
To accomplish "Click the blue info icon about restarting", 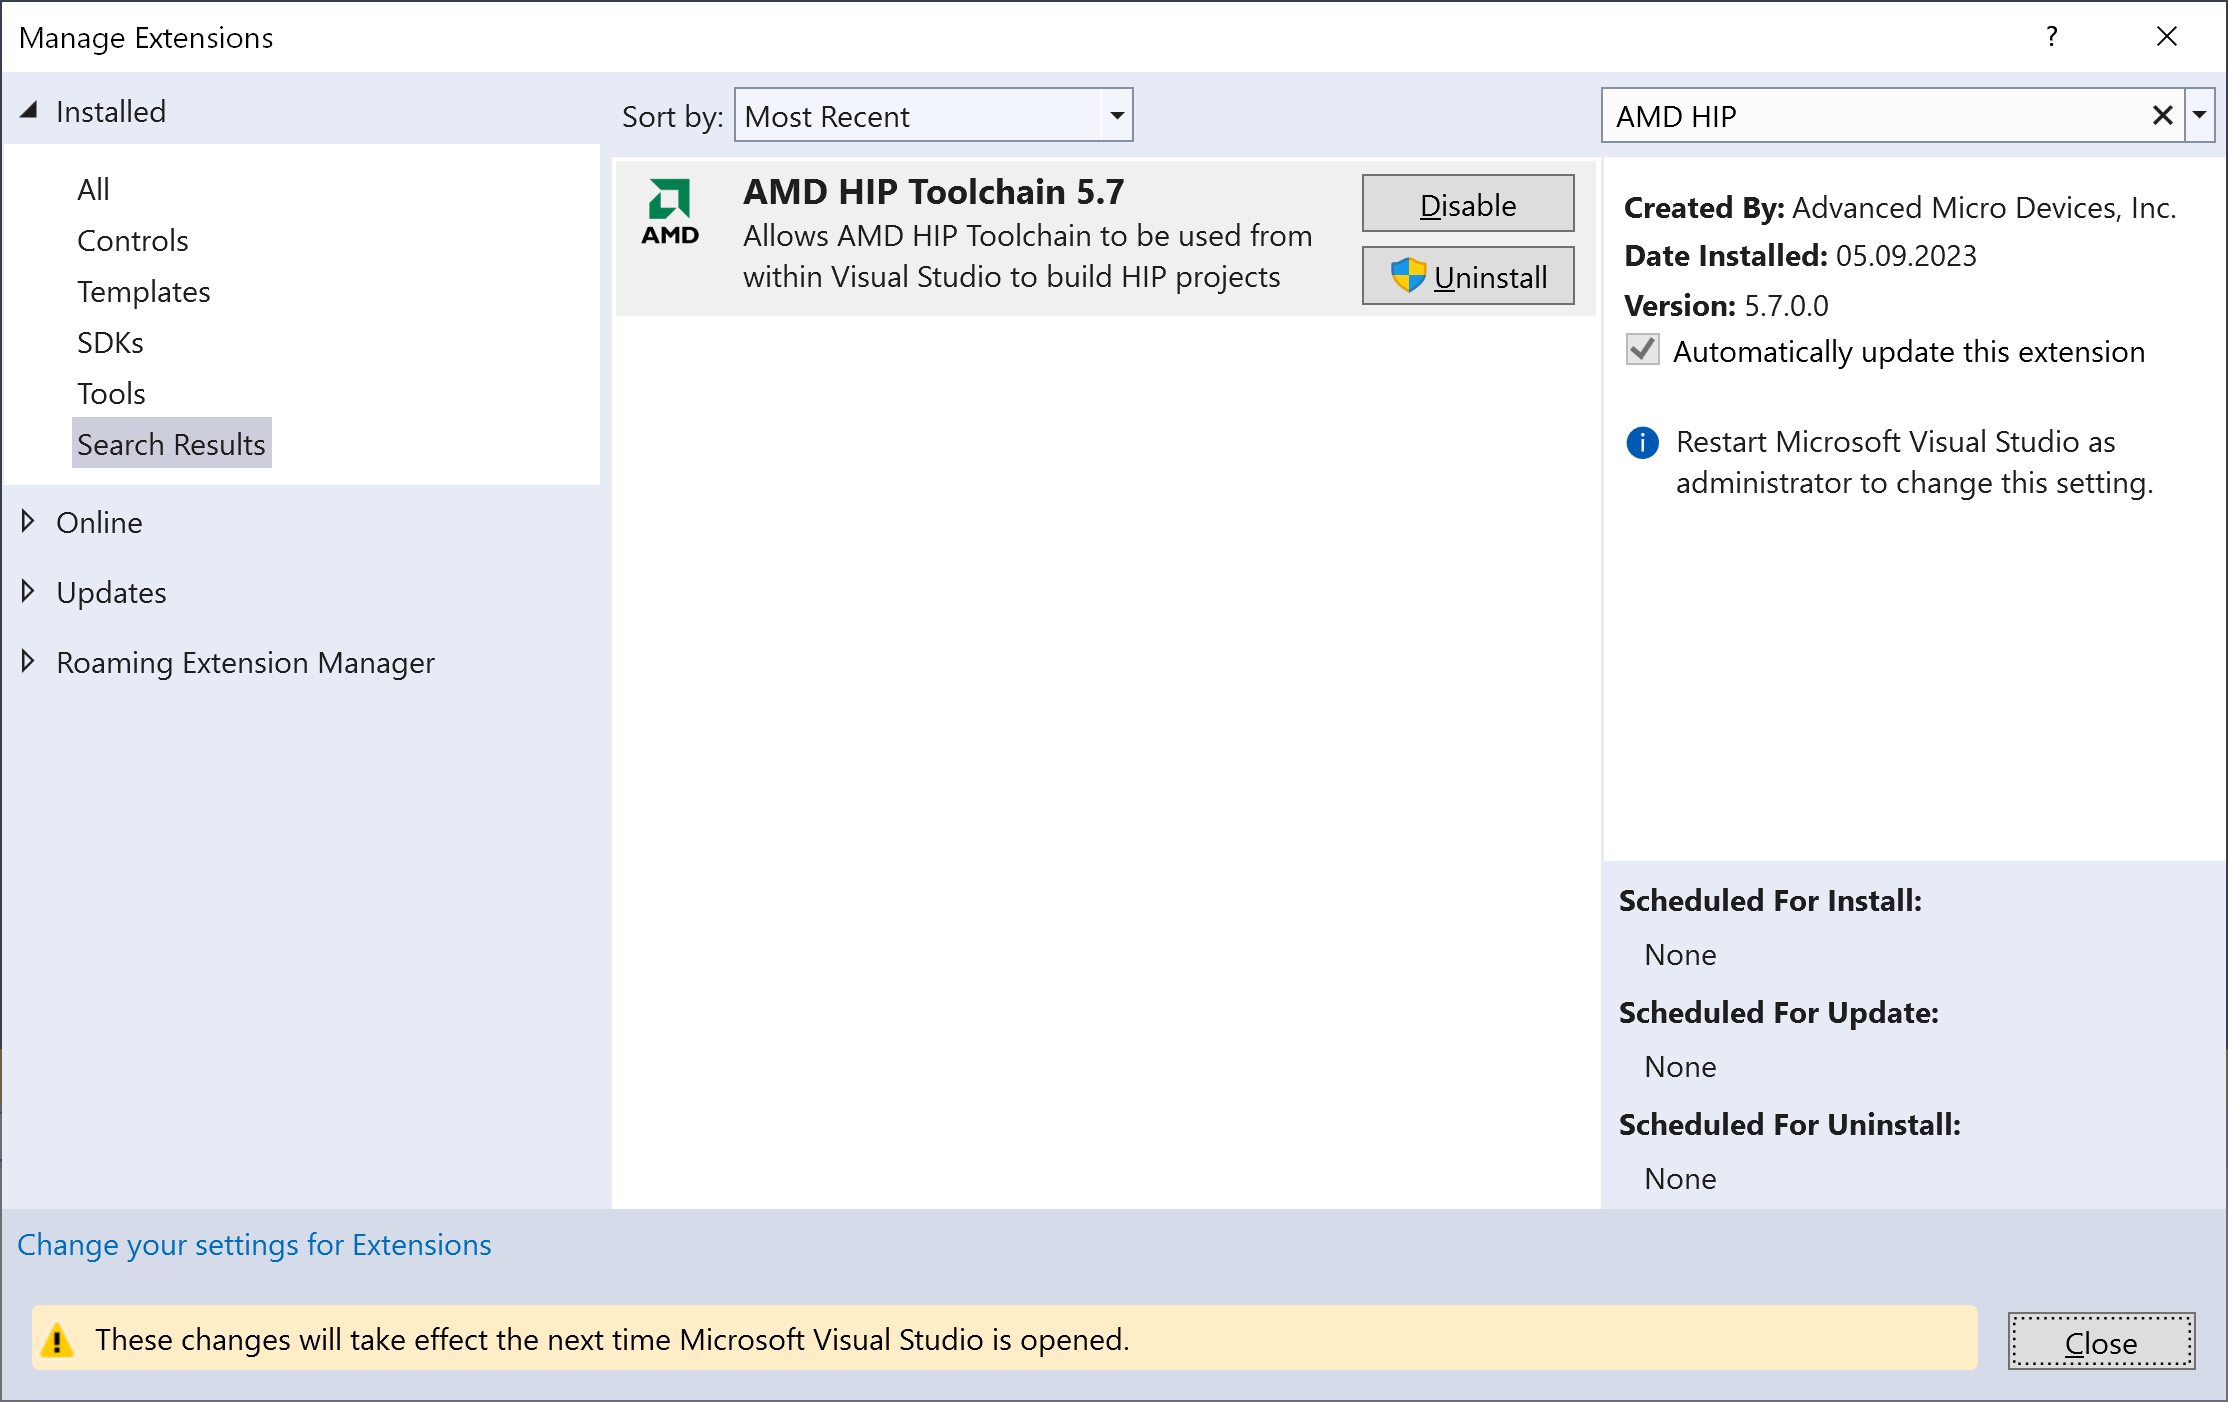I will point(1641,442).
